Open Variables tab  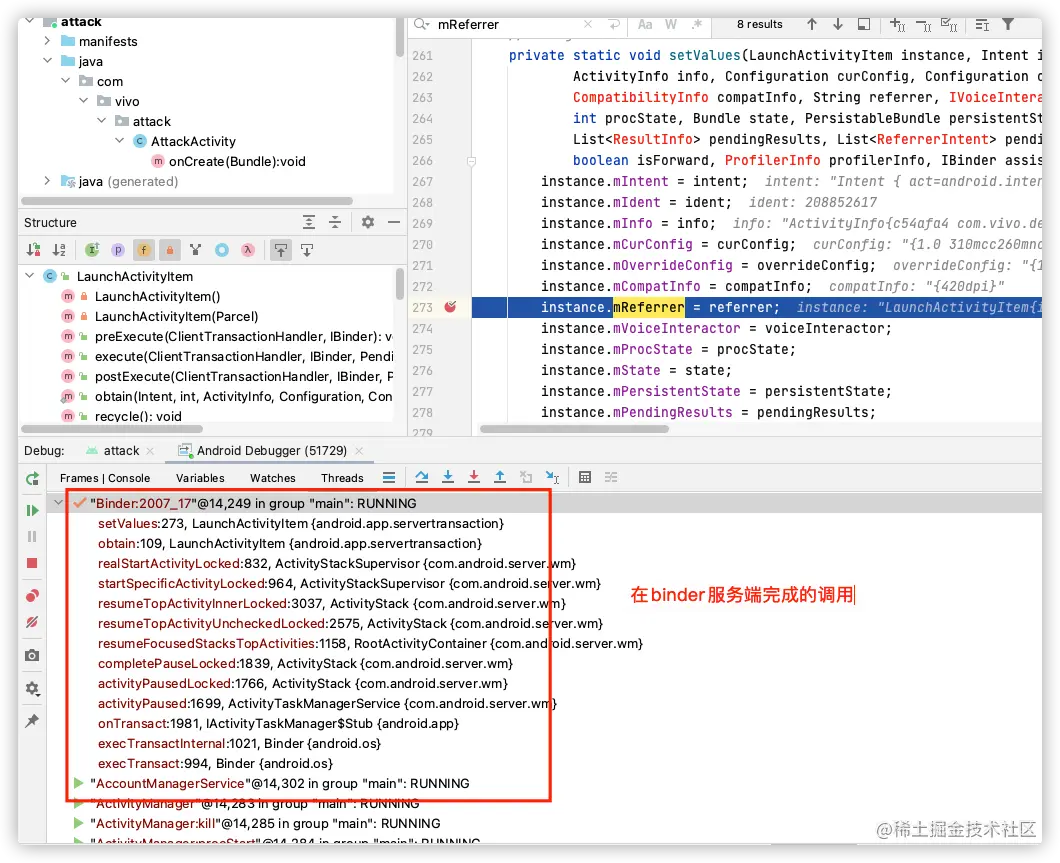[200, 478]
